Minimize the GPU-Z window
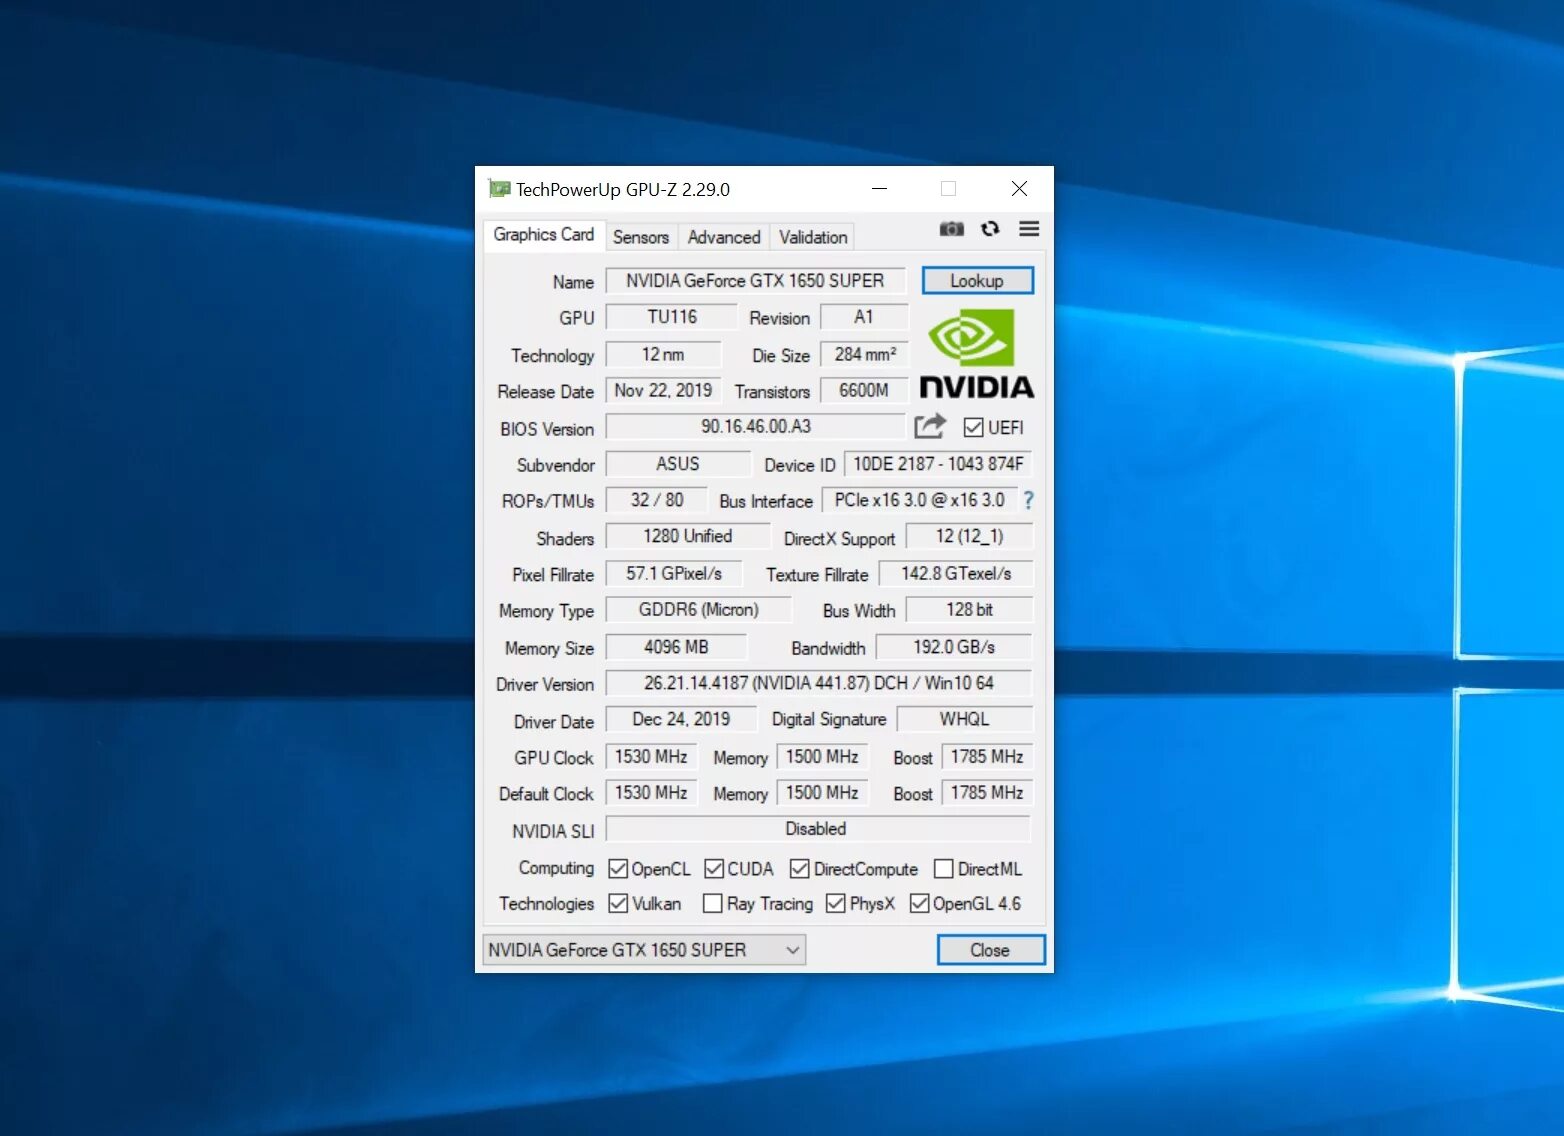Viewport: 1564px width, 1136px height. 880,189
